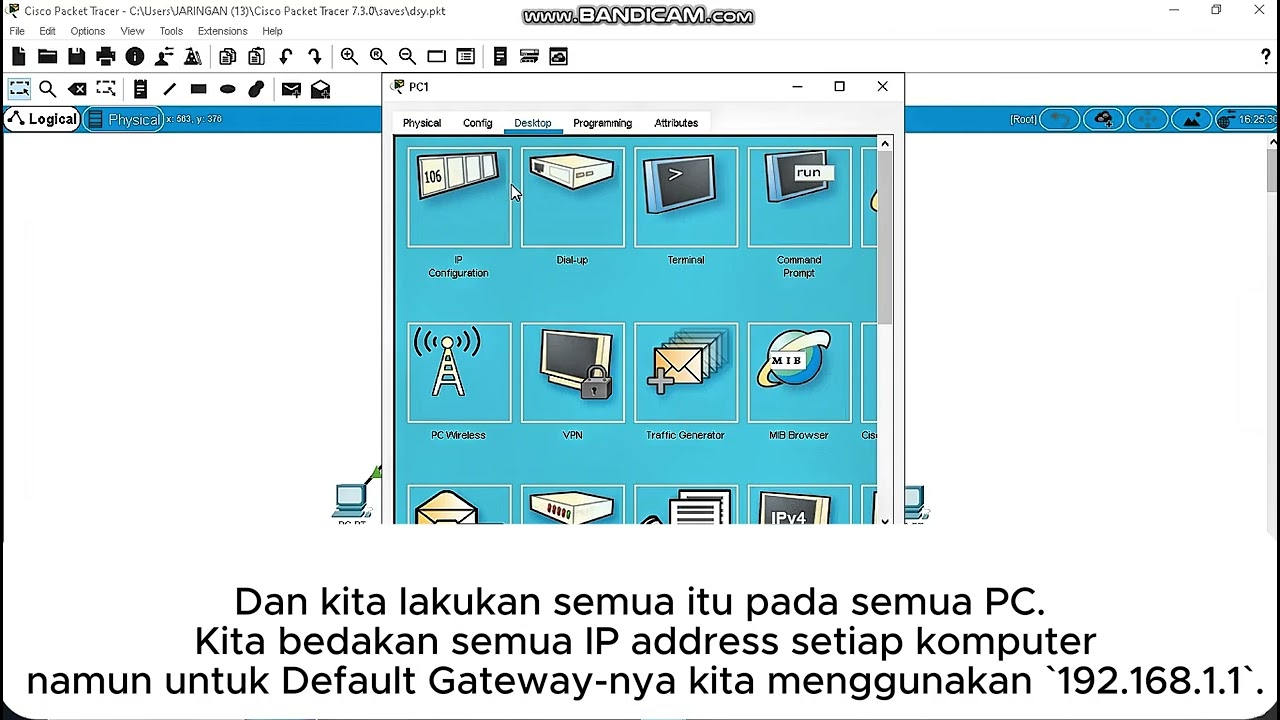Choose the Select tool with the dashed rectangle
This screenshot has height=720, width=1280.
tap(19, 89)
